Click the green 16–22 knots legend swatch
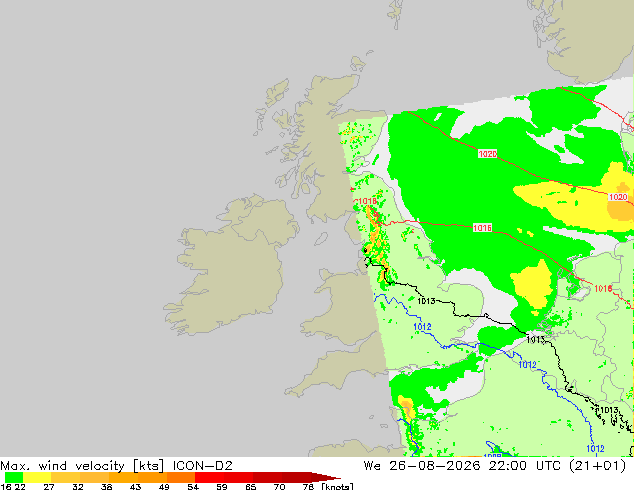Screen dimensions: 634x490 (x=14, y=477)
